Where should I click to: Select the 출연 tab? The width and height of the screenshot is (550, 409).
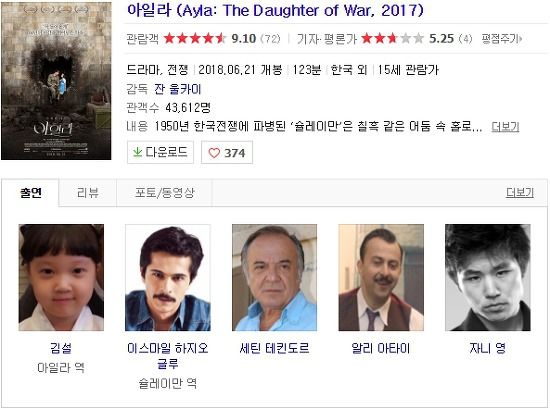click(31, 193)
